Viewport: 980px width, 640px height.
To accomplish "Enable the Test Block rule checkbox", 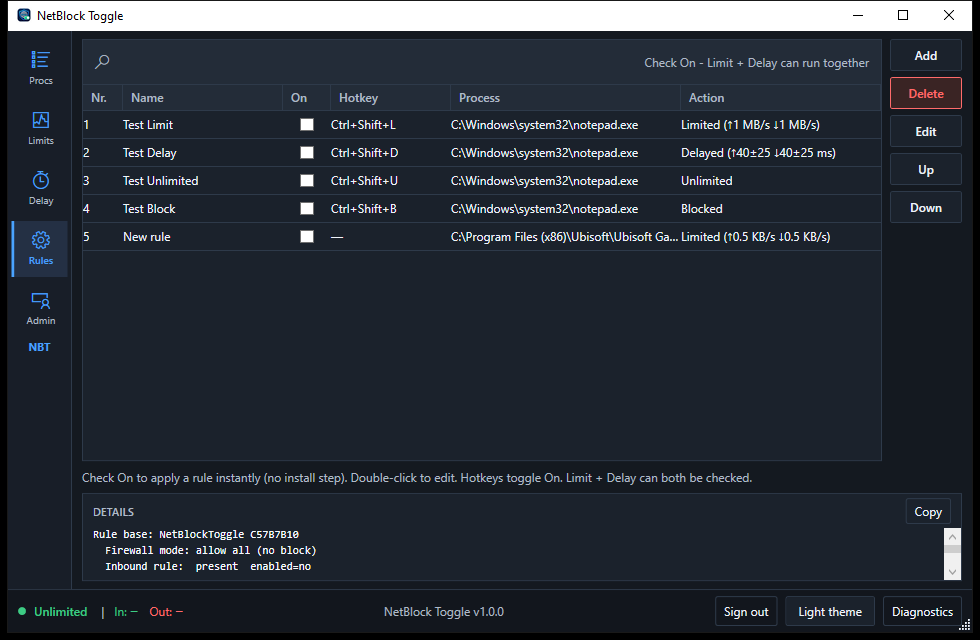I will coord(307,208).
